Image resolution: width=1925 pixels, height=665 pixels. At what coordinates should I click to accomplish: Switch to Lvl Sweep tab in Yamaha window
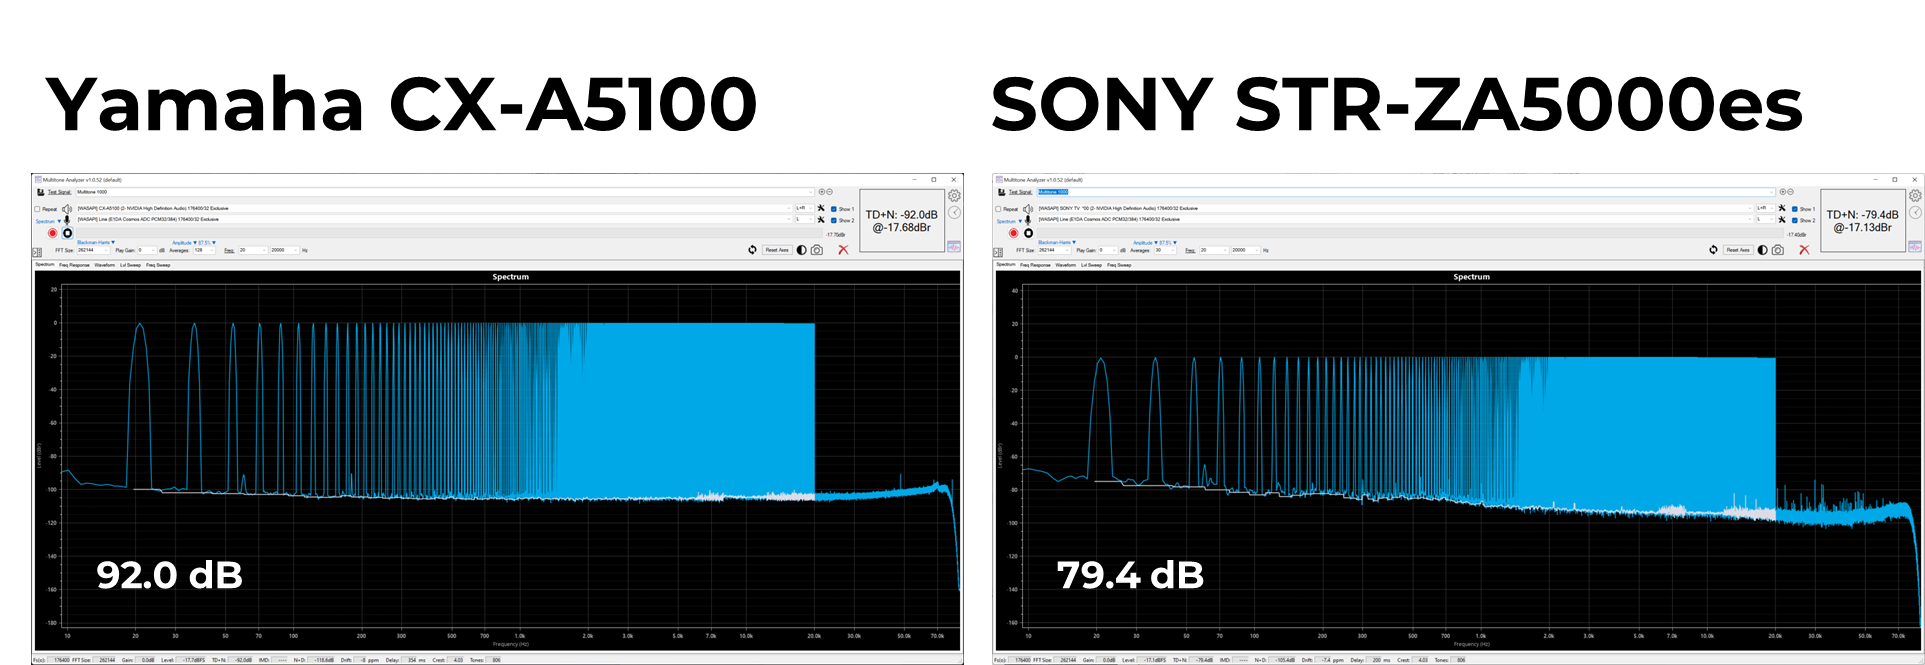[x=131, y=265]
